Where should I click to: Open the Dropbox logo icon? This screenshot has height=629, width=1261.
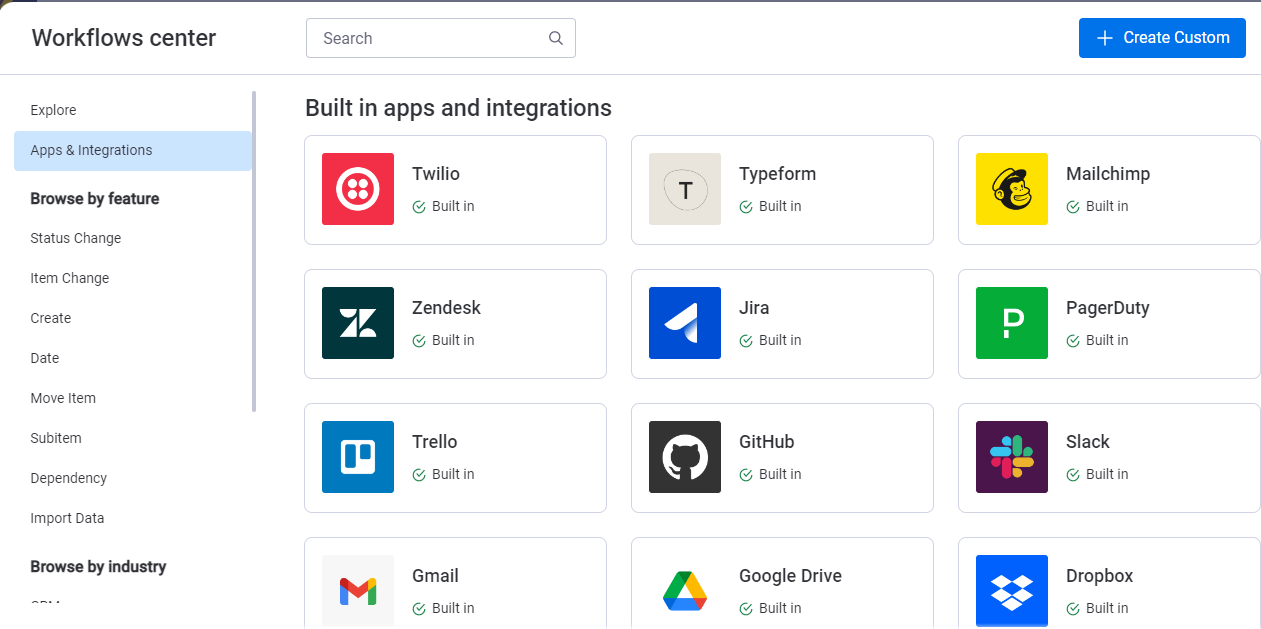[1011, 590]
